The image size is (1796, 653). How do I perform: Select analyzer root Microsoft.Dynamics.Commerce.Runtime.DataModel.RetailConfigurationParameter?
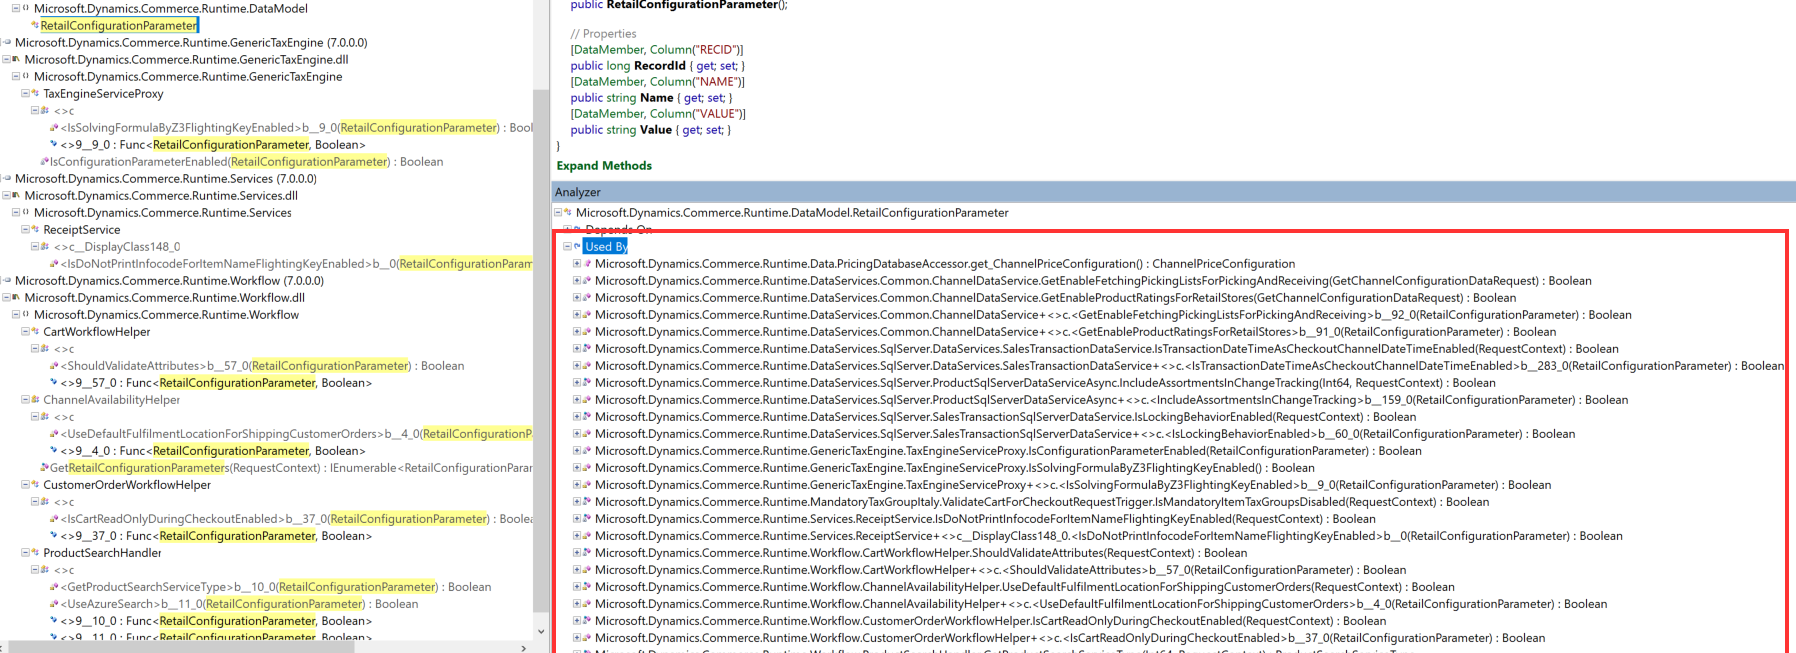pos(792,212)
